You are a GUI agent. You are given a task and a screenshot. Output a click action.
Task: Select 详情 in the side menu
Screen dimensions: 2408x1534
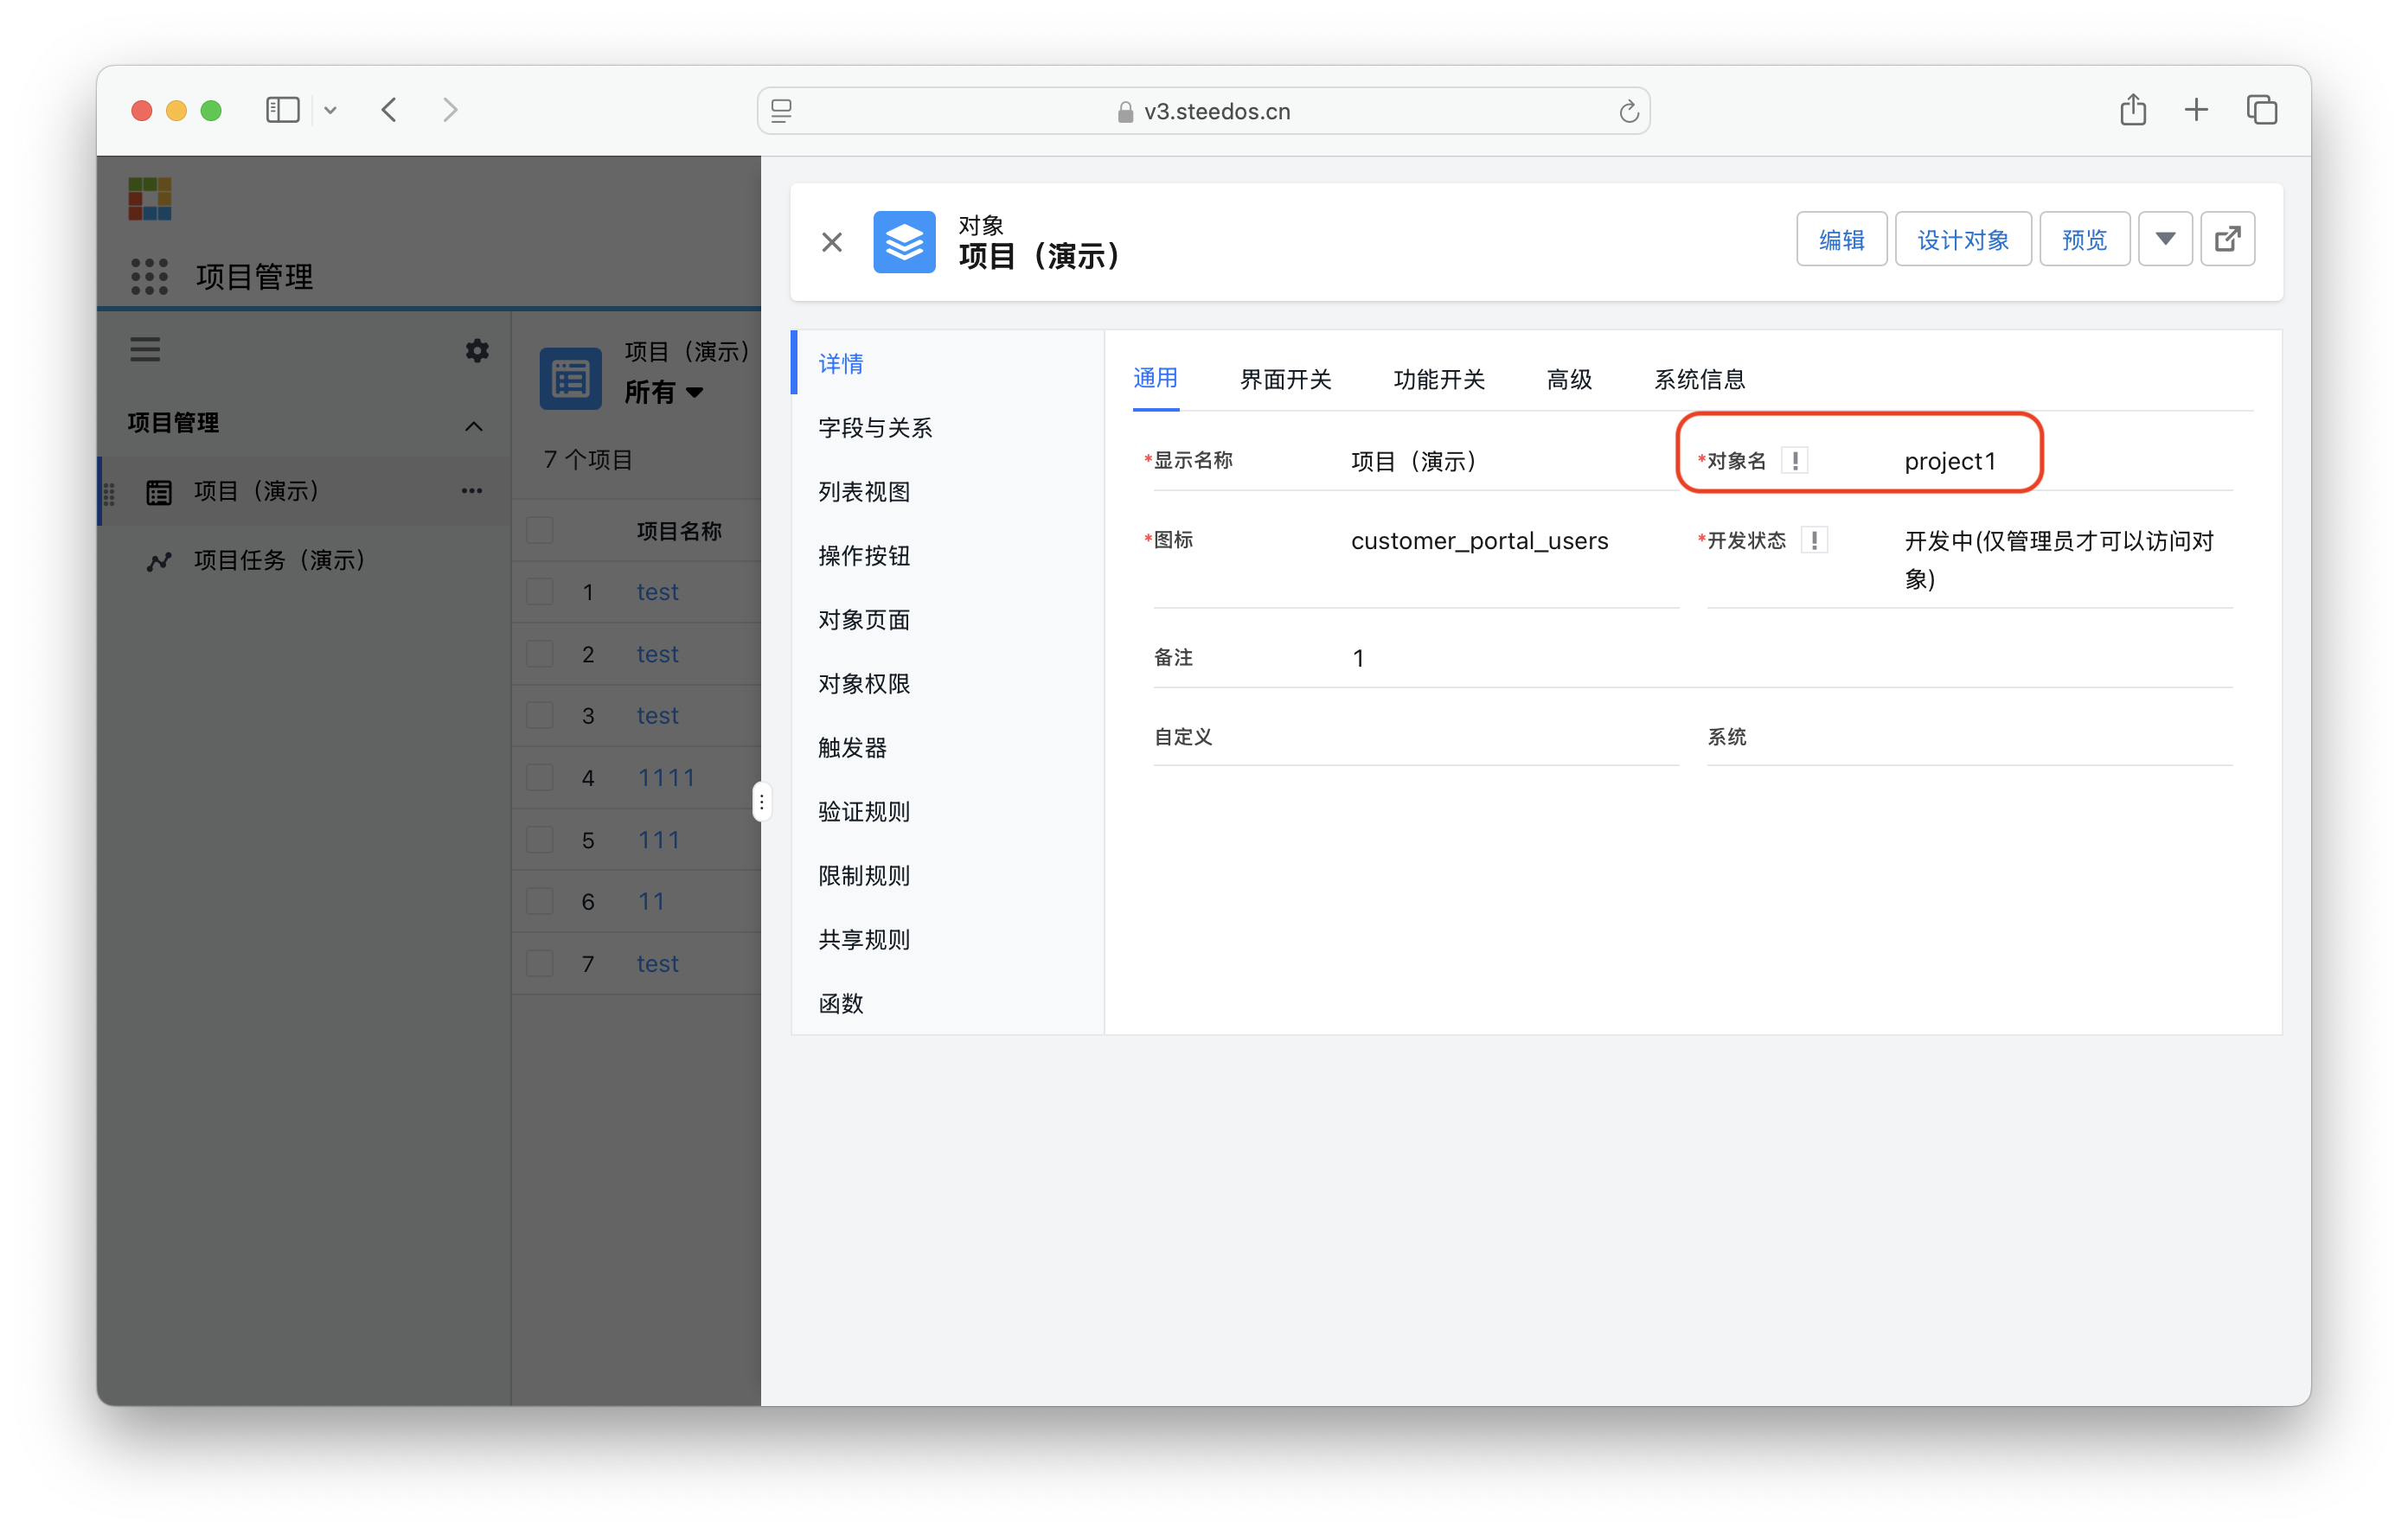click(x=948, y=363)
